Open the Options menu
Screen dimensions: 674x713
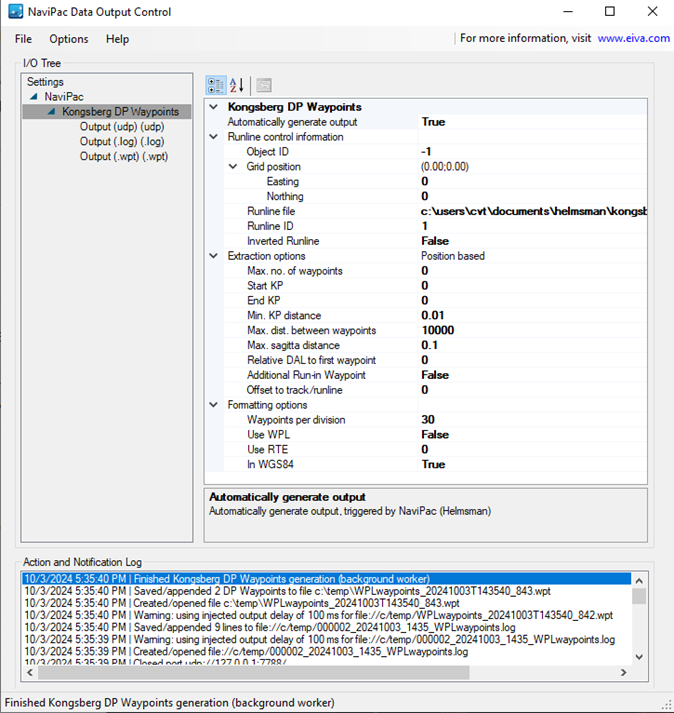pos(69,39)
